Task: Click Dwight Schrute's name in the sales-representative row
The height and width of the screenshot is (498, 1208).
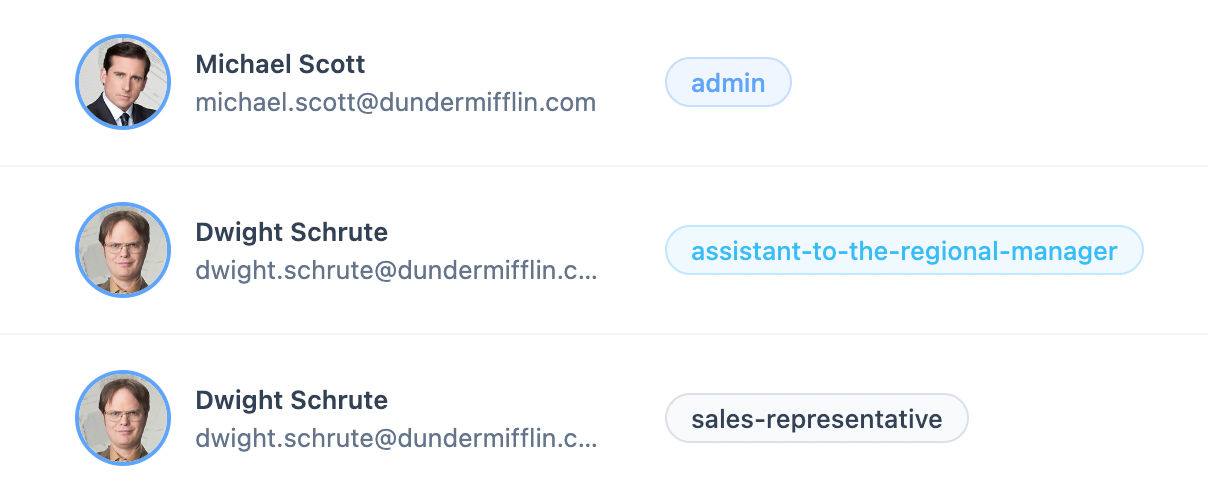Action: point(291,400)
